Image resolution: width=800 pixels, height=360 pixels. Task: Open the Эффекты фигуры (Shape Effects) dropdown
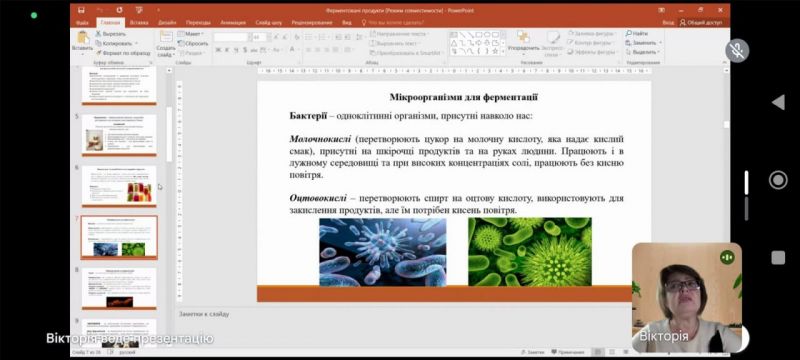(x=592, y=52)
